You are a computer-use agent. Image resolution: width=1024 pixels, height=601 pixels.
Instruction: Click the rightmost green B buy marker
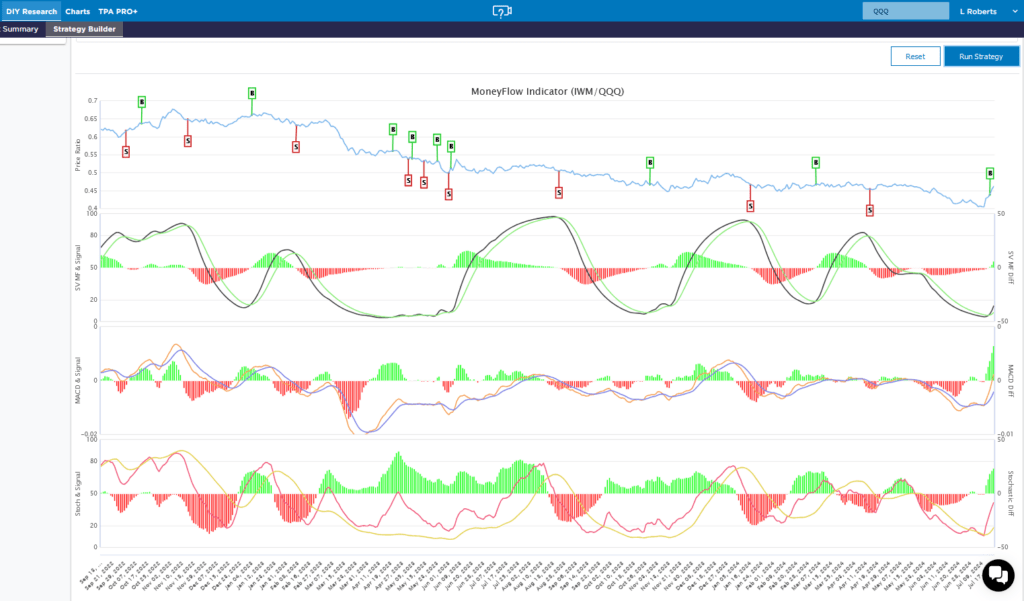pyautogui.click(x=990, y=173)
